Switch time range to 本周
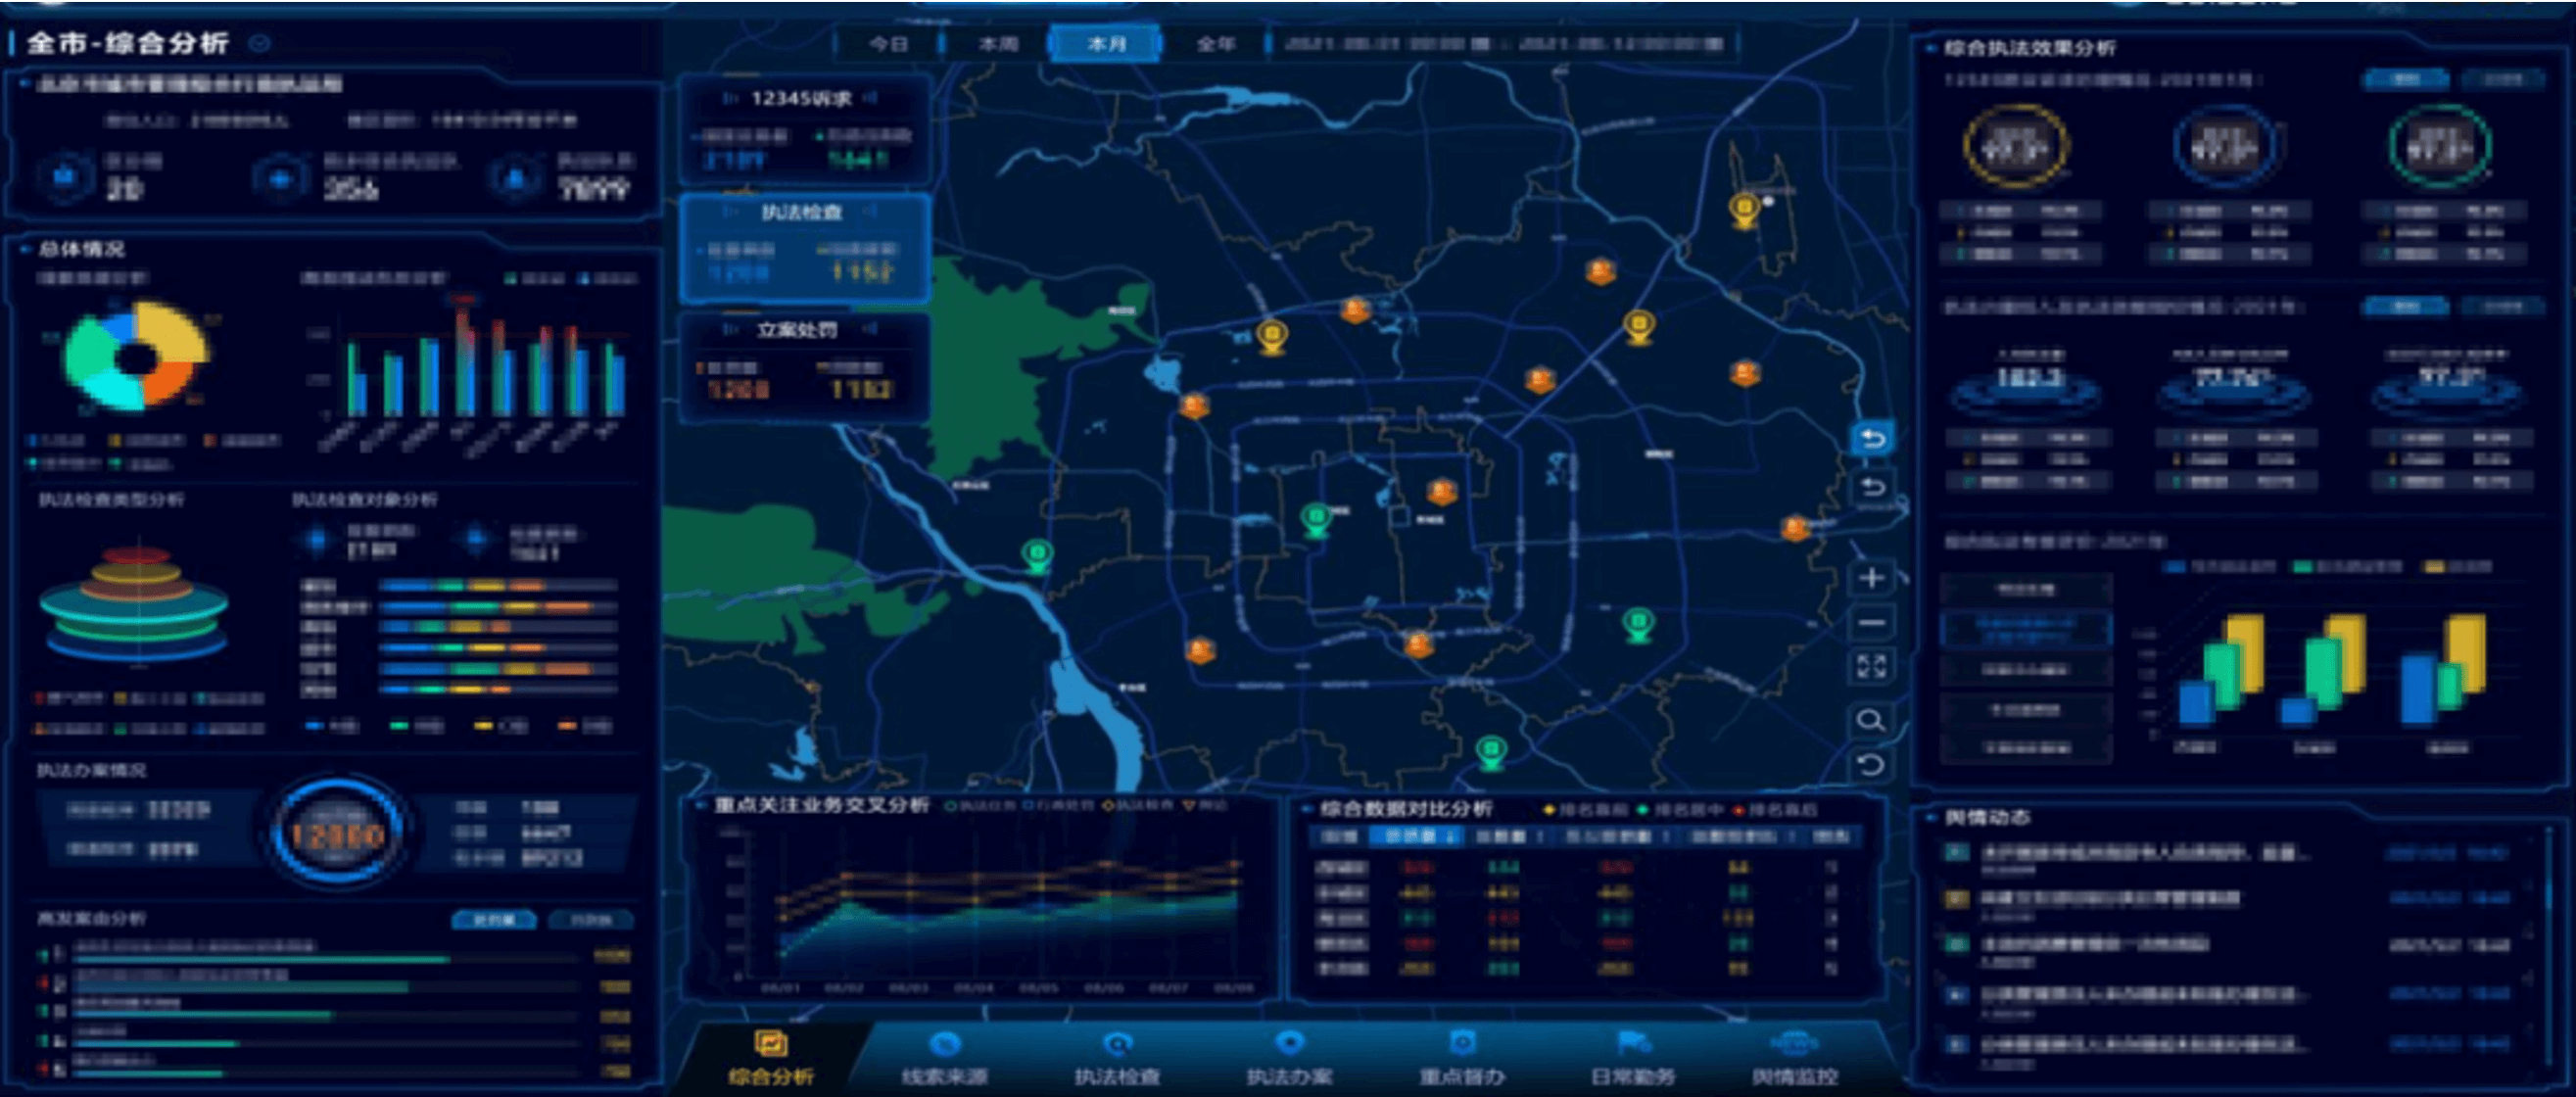The width and height of the screenshot is (2576, 1097). [997, 44]
